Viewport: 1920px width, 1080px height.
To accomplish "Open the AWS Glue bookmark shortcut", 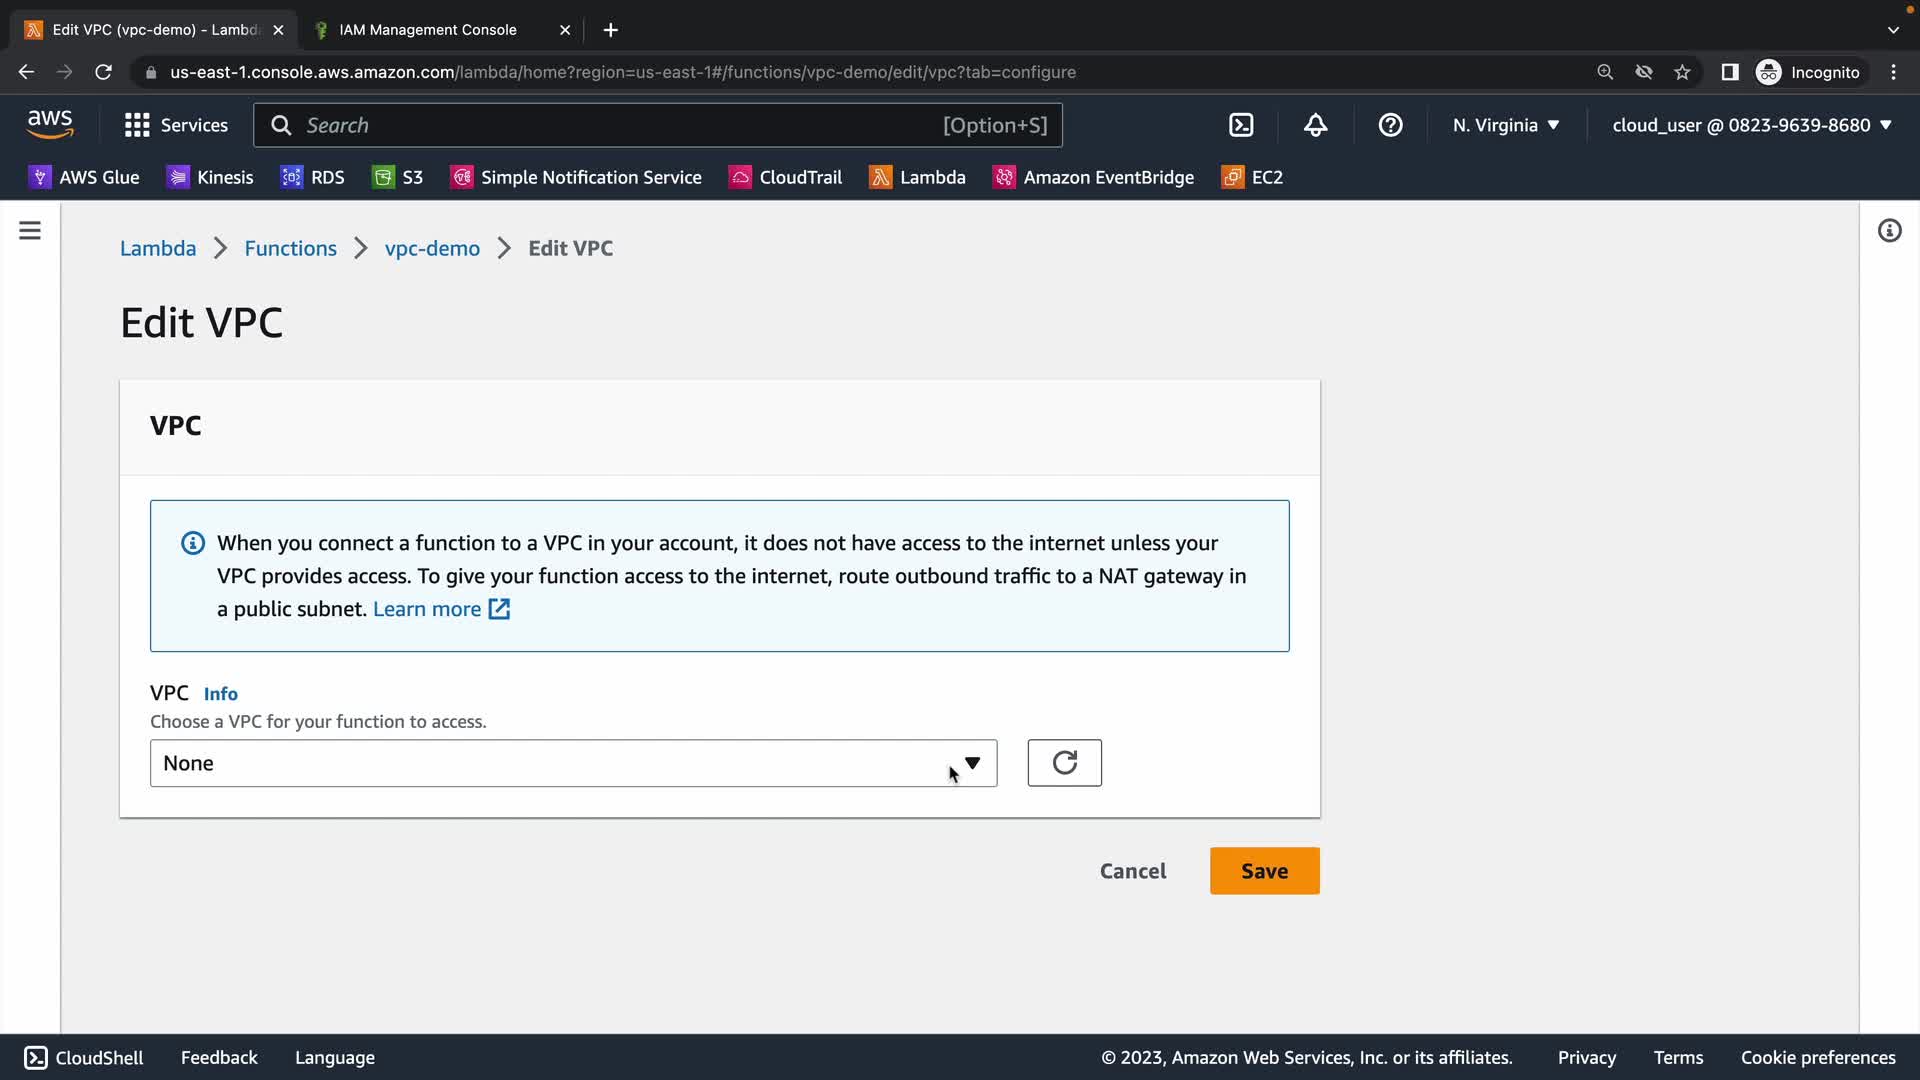I will pos(84,177).
